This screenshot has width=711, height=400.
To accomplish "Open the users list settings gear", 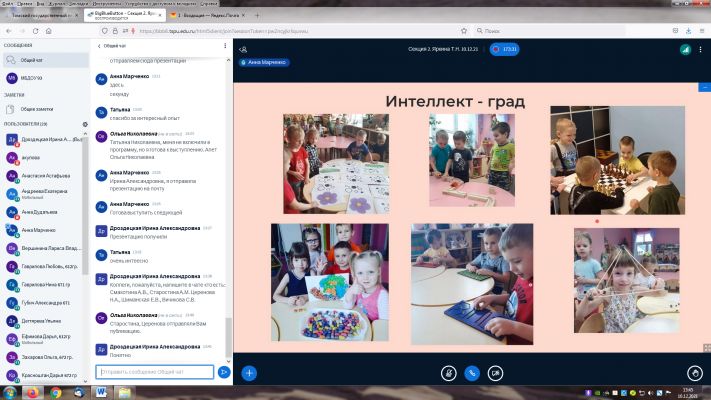I will pyautogui.click(x=85, y=123).
